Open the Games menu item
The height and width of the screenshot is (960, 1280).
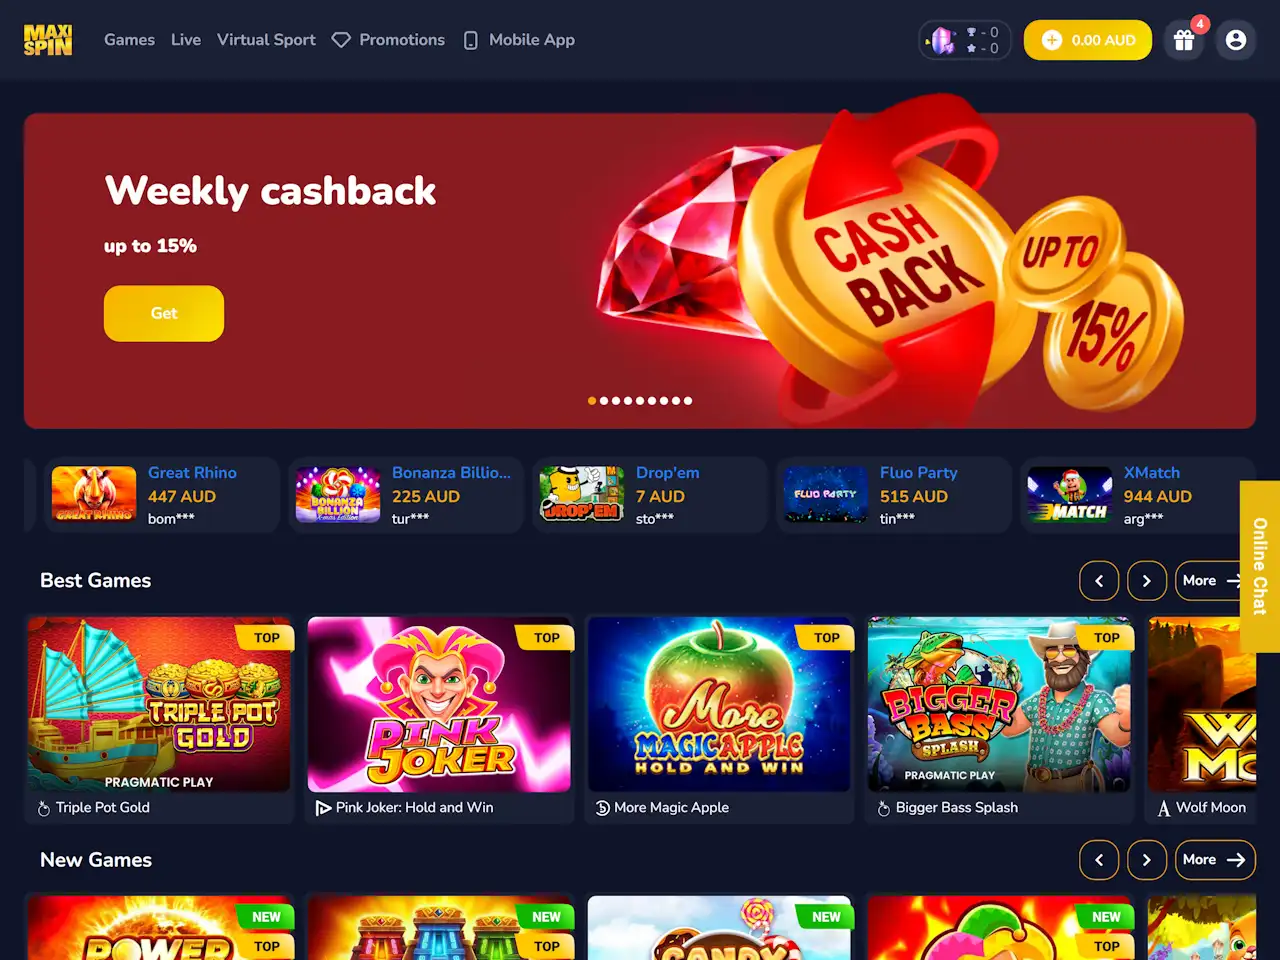pos(129,40)
